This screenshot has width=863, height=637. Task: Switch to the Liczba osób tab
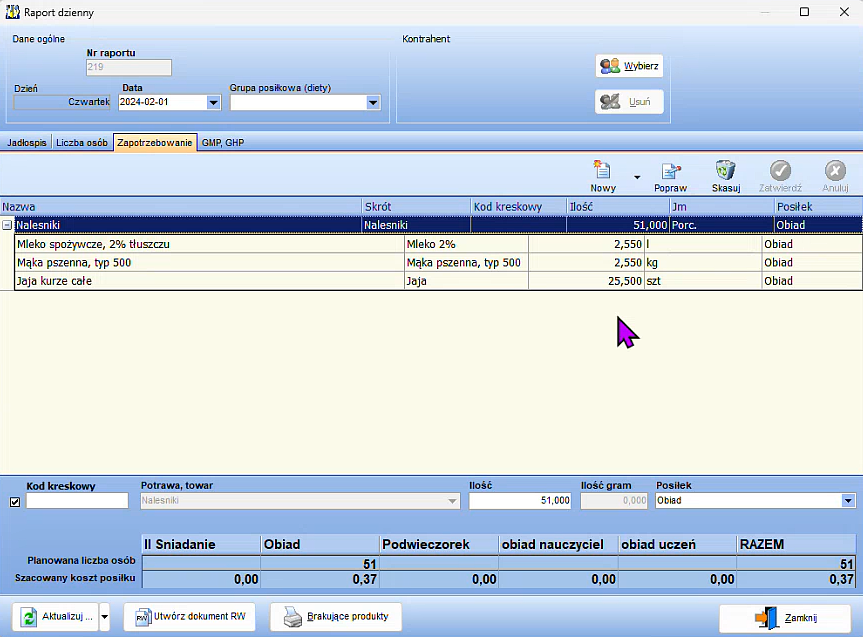(x=82, y=143)
